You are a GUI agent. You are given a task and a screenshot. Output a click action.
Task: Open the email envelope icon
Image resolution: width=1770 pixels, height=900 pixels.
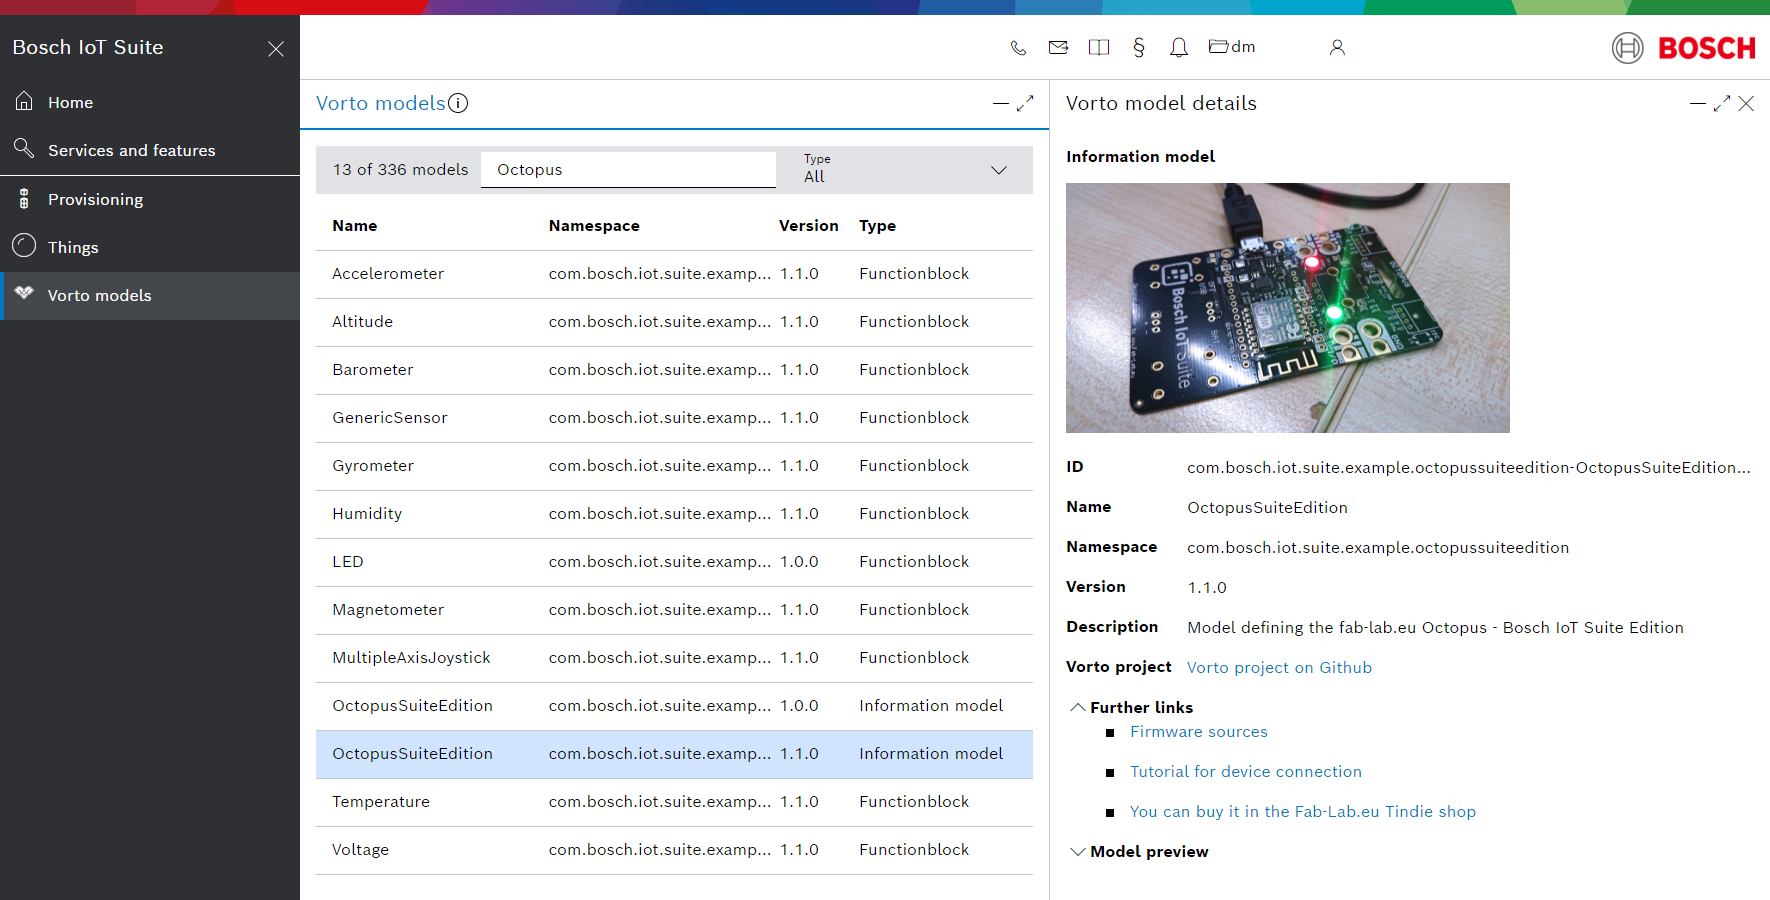1058,47
